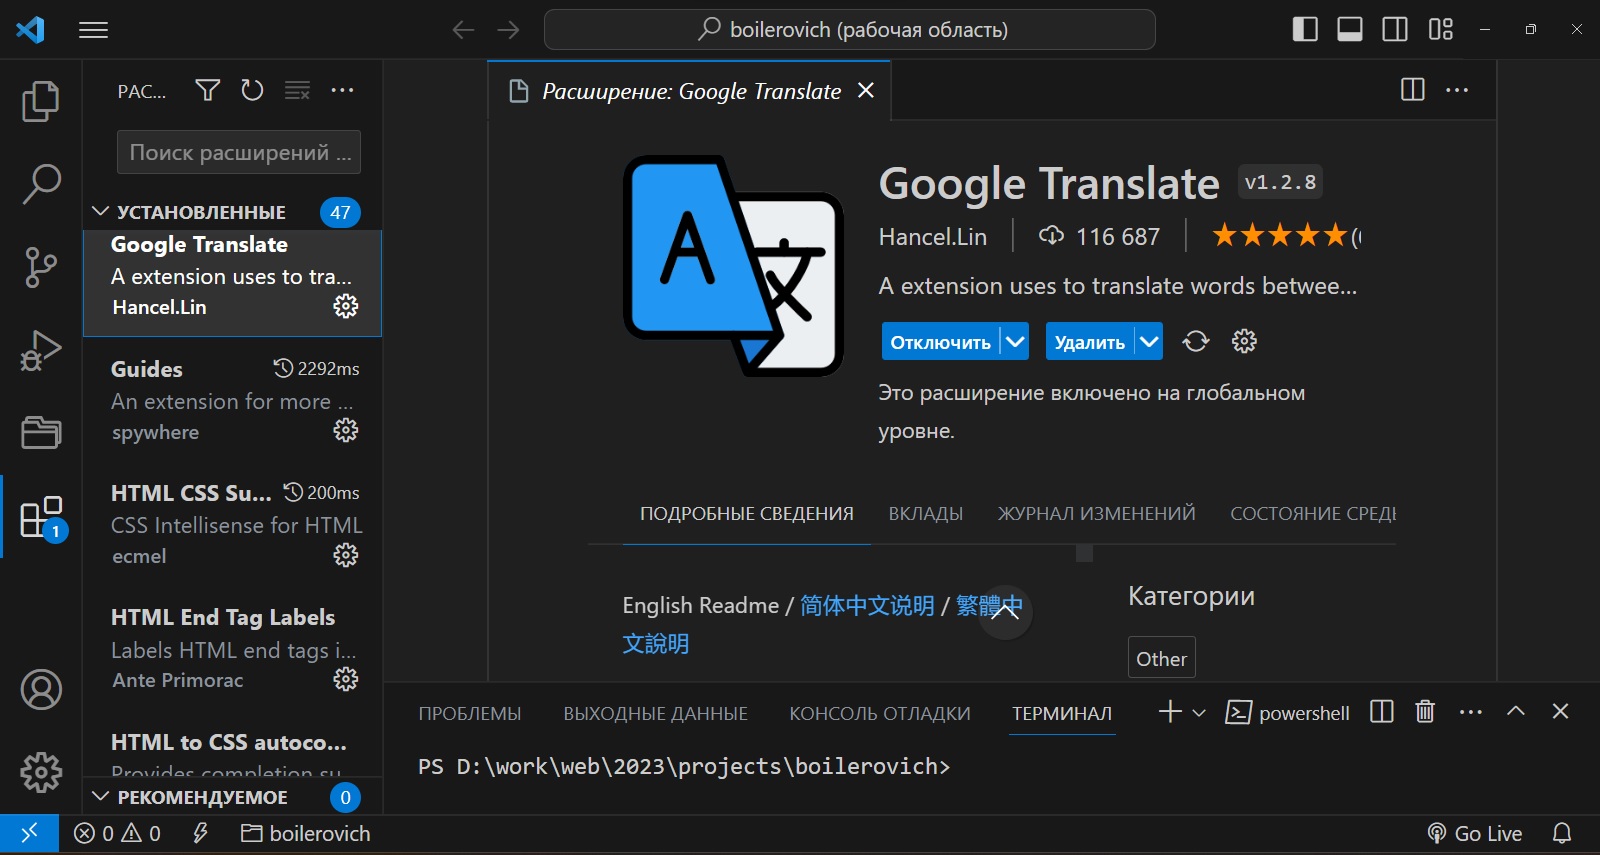Click Go Live in status bar
The image size is (1600, 855).
pos(1474,833)
